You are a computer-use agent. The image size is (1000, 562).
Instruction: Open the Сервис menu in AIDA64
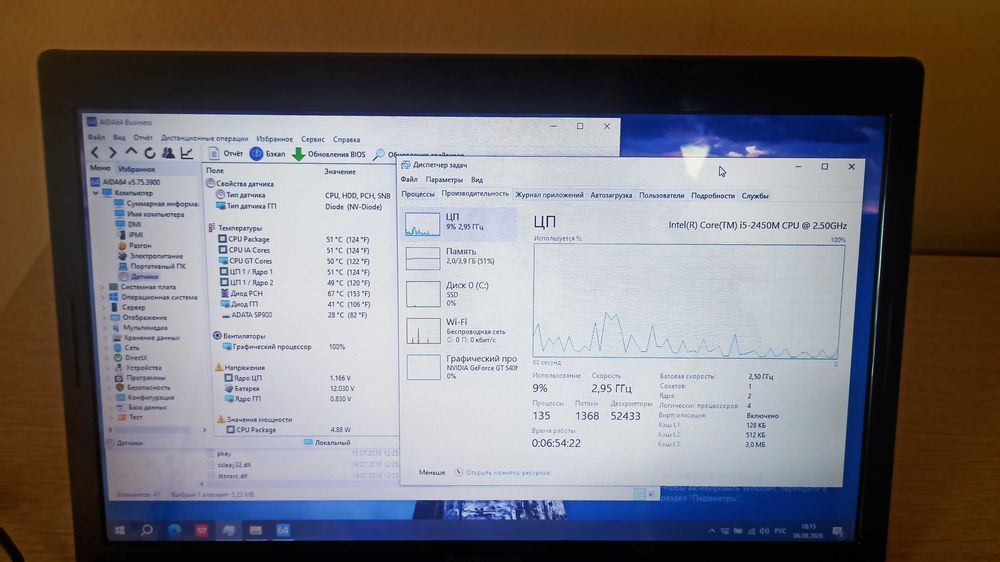[x=312, y=139]
